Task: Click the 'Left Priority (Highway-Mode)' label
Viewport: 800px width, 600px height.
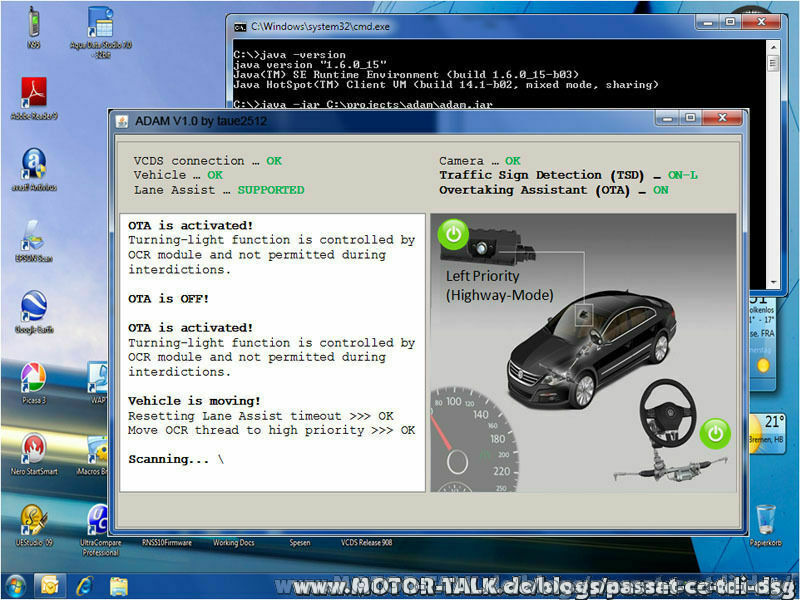Action: [499, 286]
